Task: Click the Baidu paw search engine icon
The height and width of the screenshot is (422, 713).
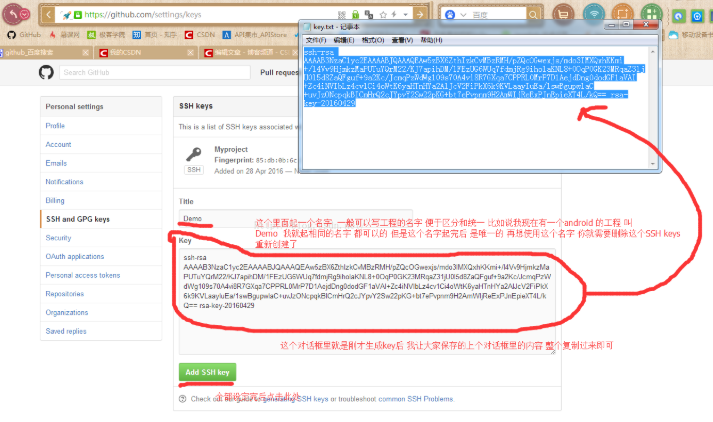Action: pos(450,15)
